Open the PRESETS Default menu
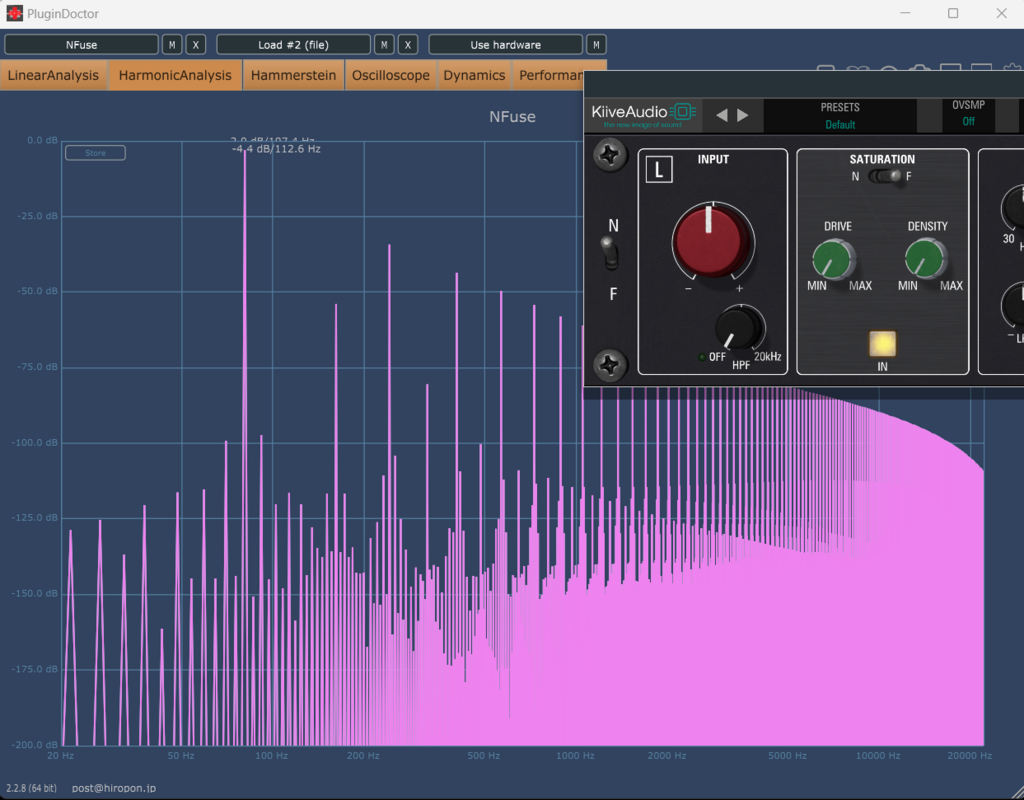The image size is (1024, 800). (x=840, y=116)
